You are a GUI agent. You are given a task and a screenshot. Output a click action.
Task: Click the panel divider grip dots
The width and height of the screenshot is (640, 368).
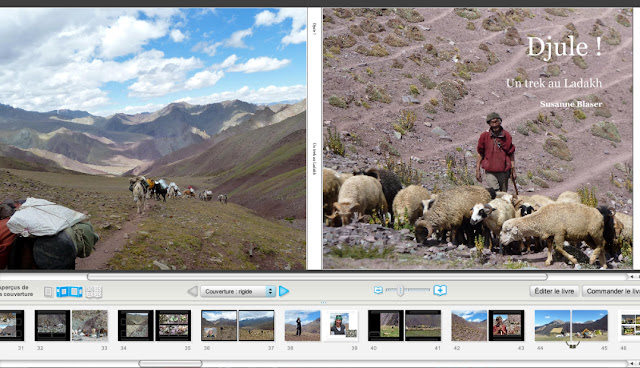click(323, 303)
